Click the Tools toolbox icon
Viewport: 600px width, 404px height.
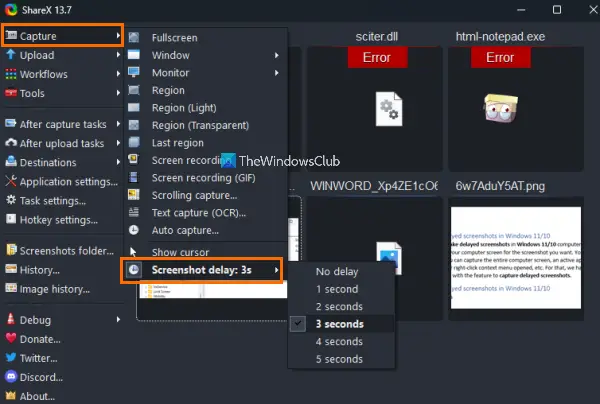pyautogui.click(x=11, y=93)
